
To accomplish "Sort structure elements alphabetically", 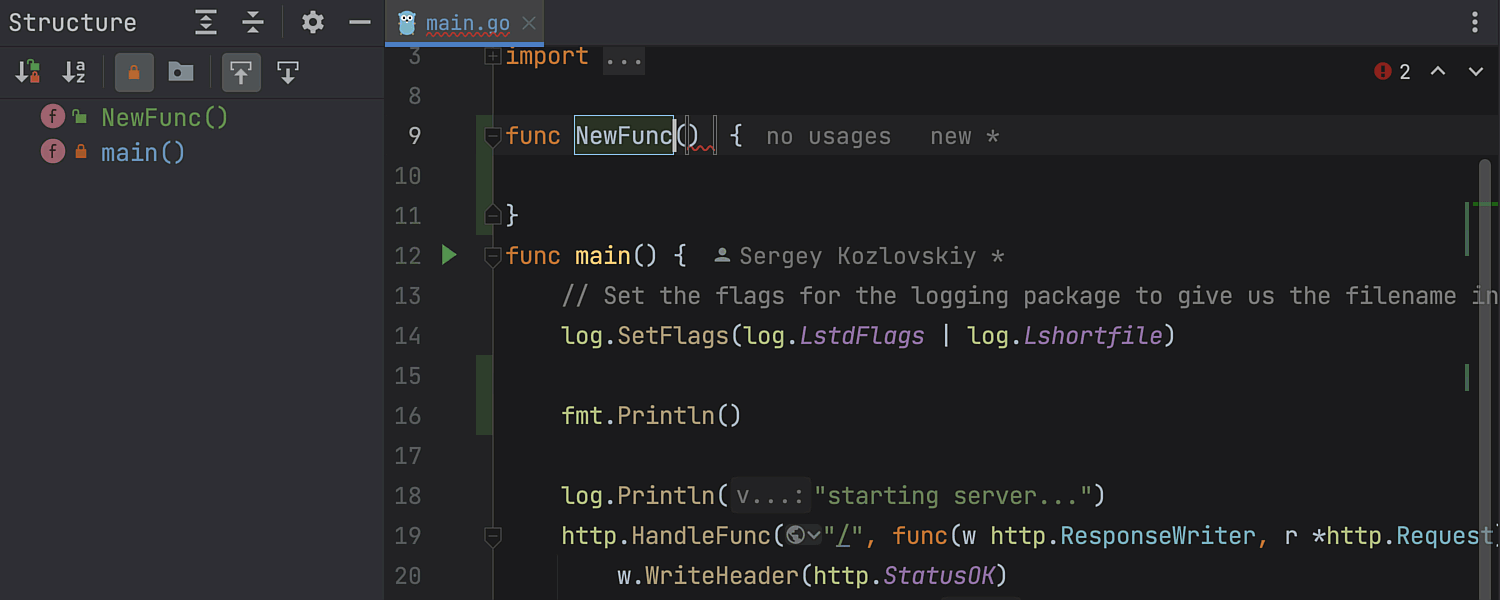I will click(x=74, y=72).
